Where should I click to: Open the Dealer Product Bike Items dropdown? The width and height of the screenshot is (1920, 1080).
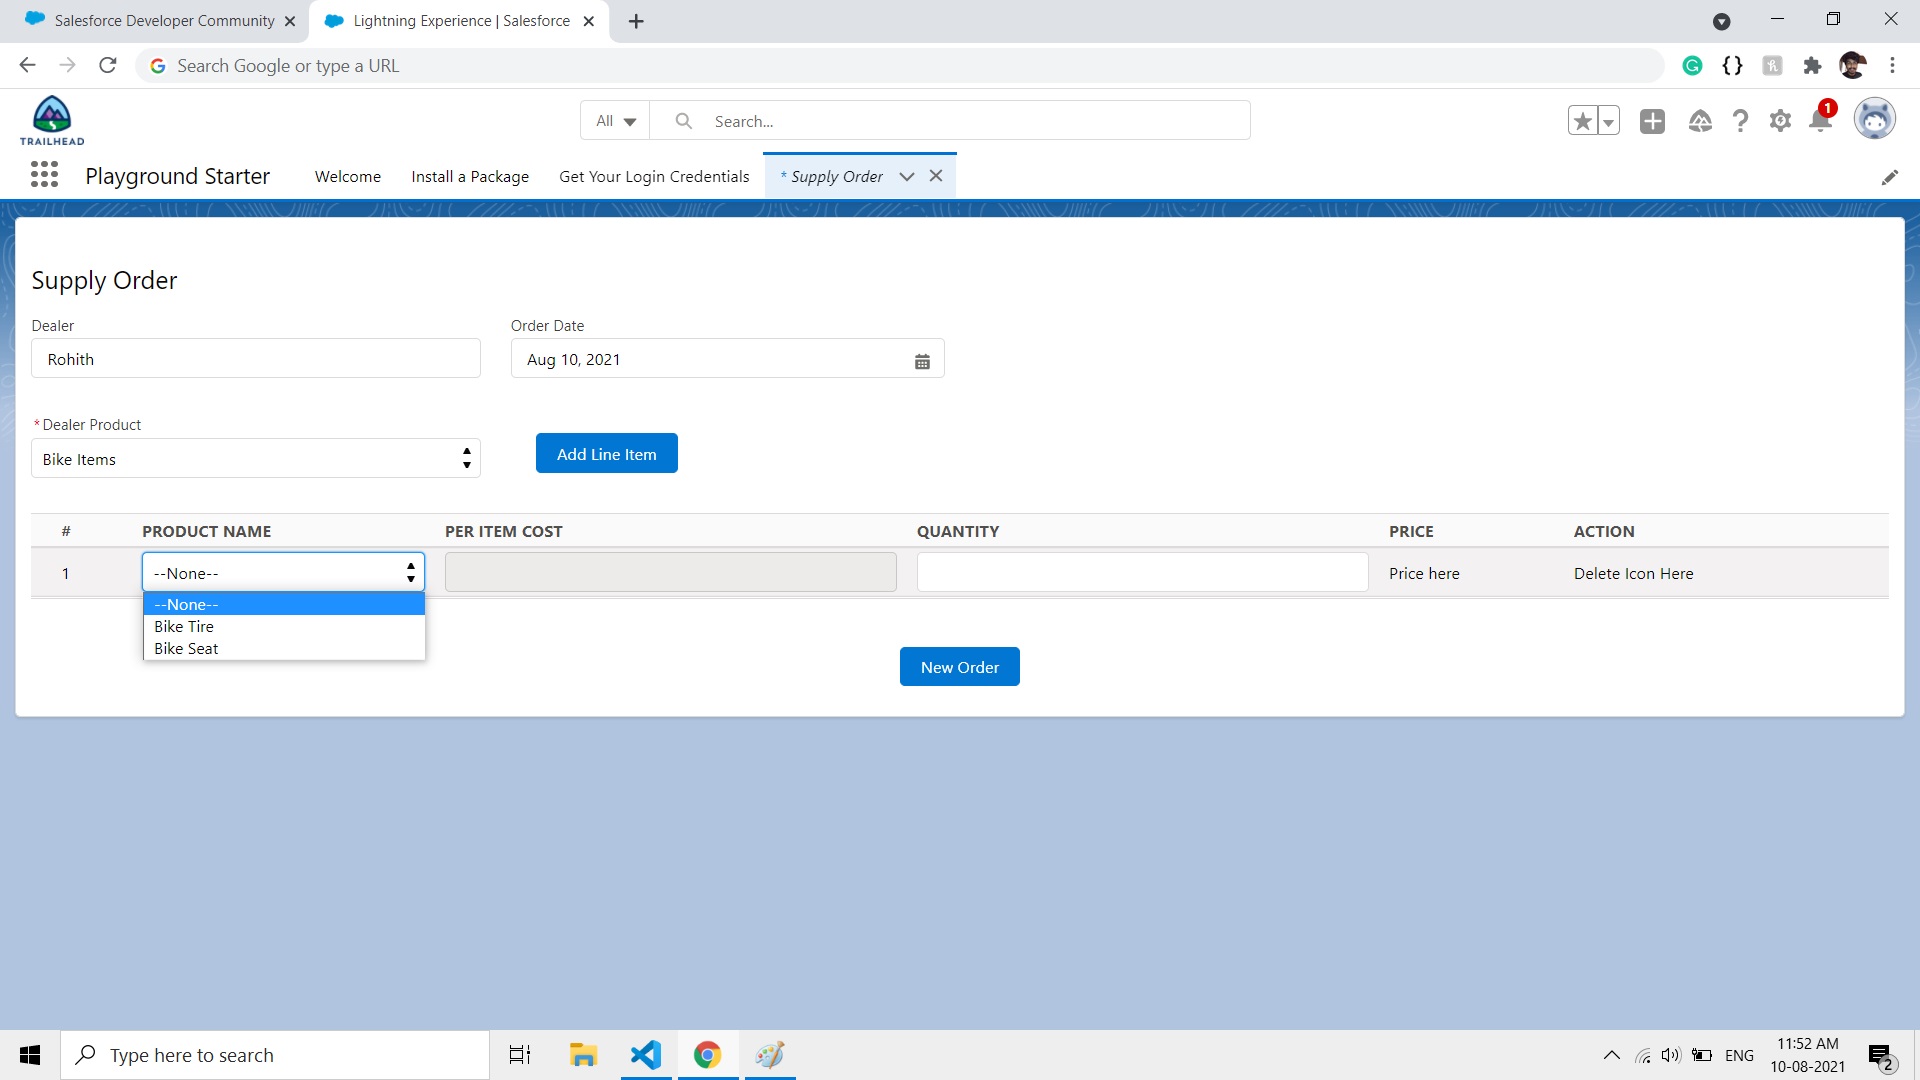[256, 459]
